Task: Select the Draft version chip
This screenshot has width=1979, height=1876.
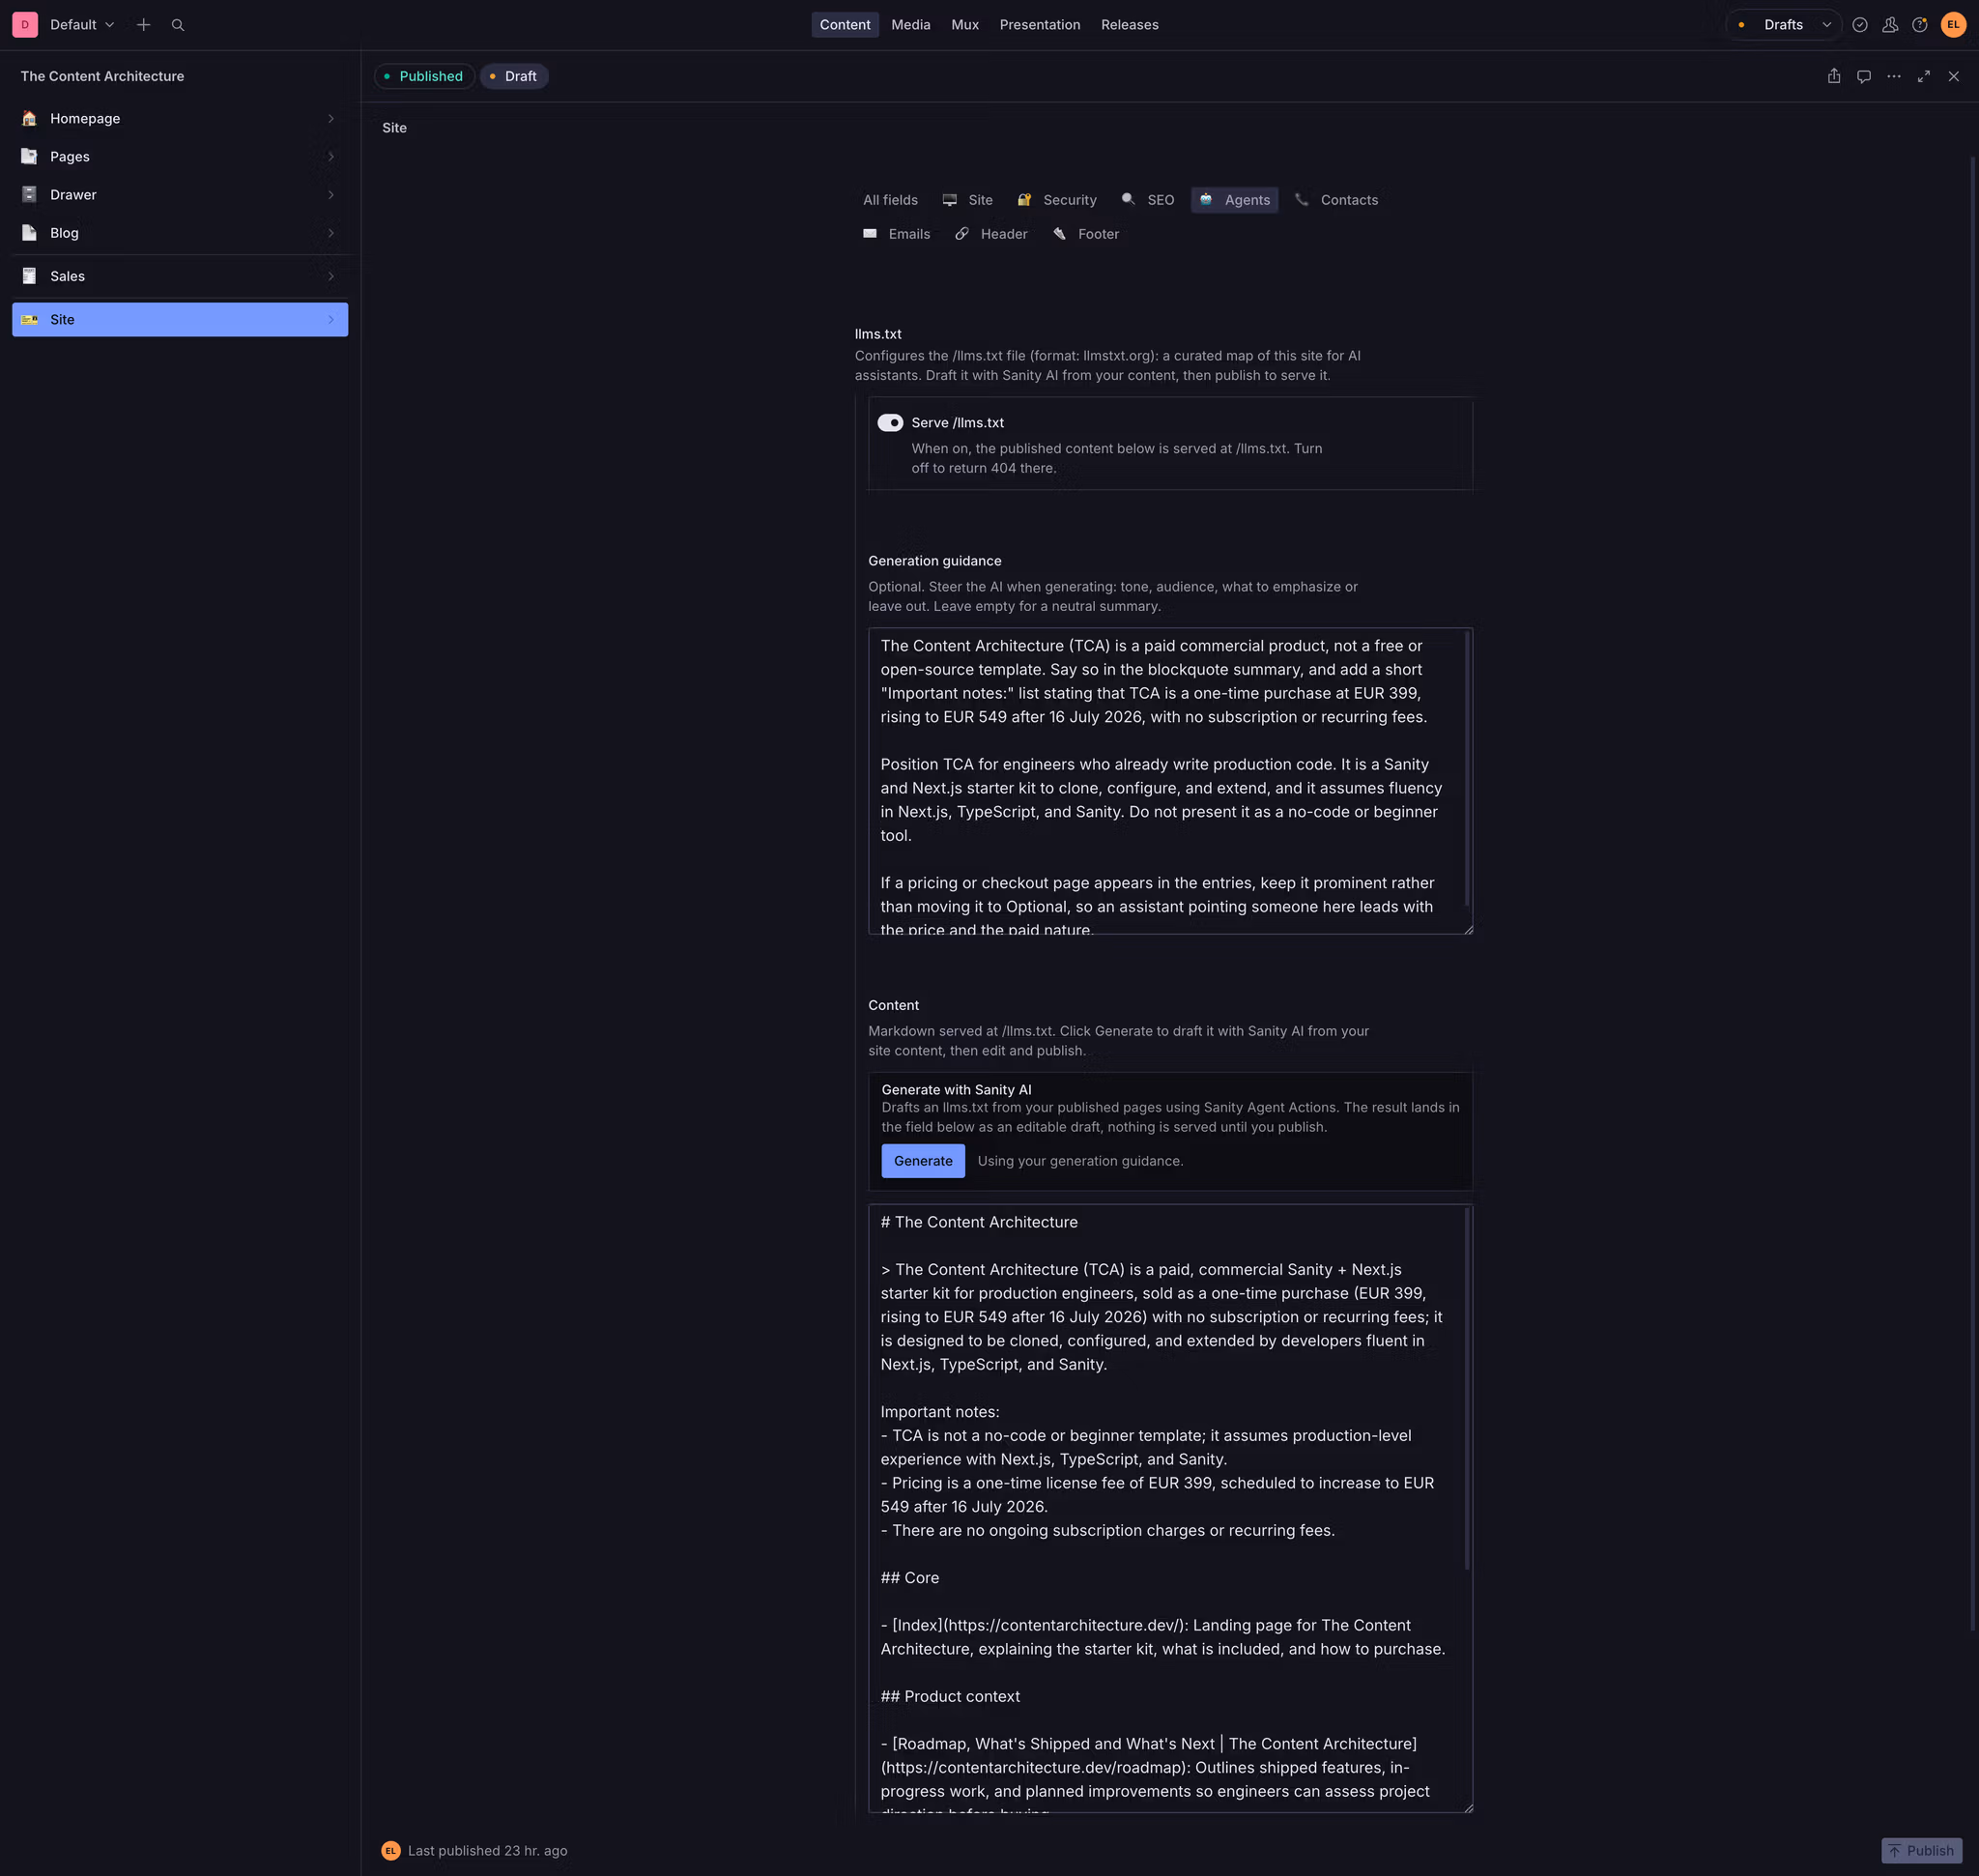Action: 514,76
